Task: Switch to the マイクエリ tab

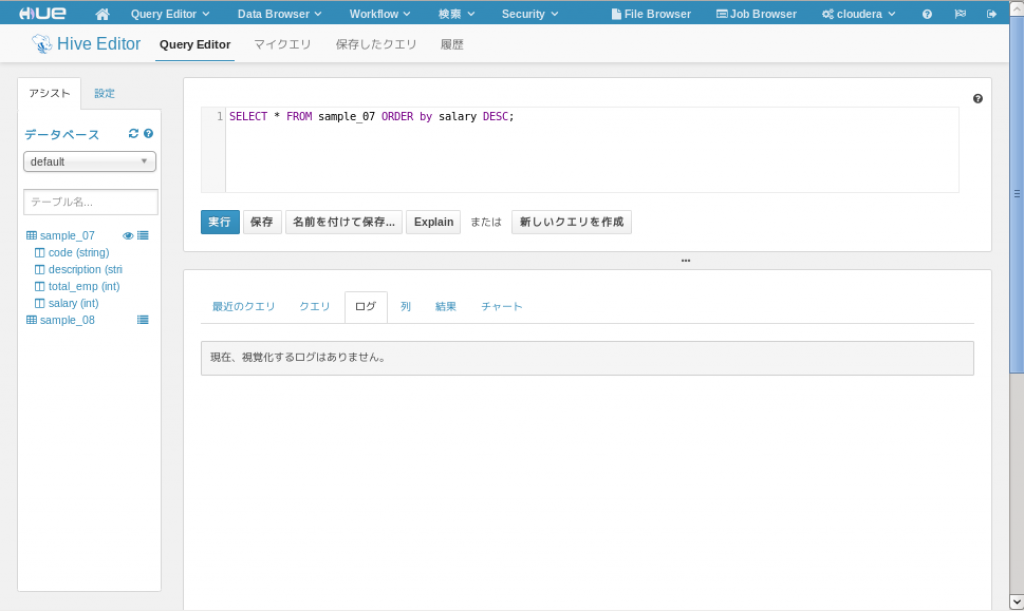Action: click(x=282, y=44)
